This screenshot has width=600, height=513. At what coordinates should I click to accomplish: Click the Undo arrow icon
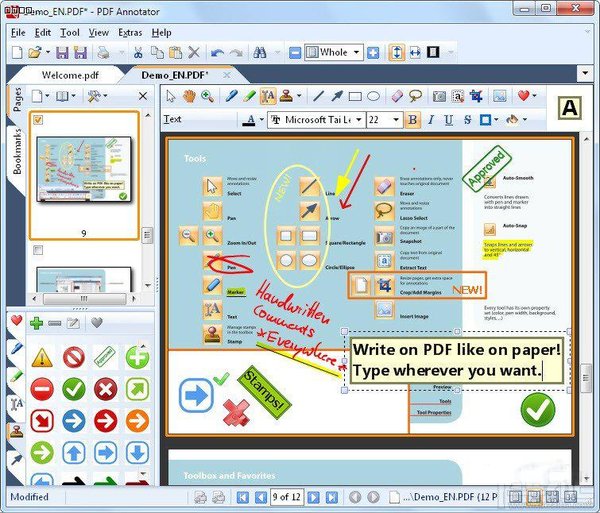tap(217, 52)
